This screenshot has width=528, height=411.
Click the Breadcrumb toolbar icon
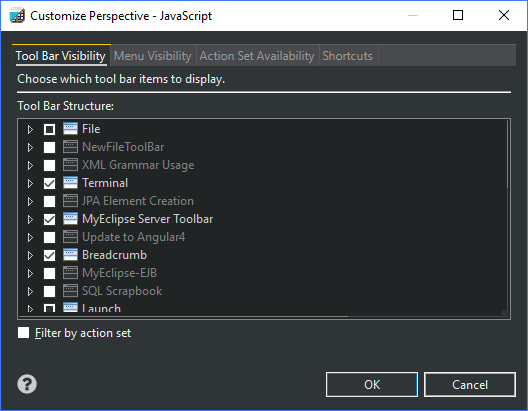coord(70,255)
